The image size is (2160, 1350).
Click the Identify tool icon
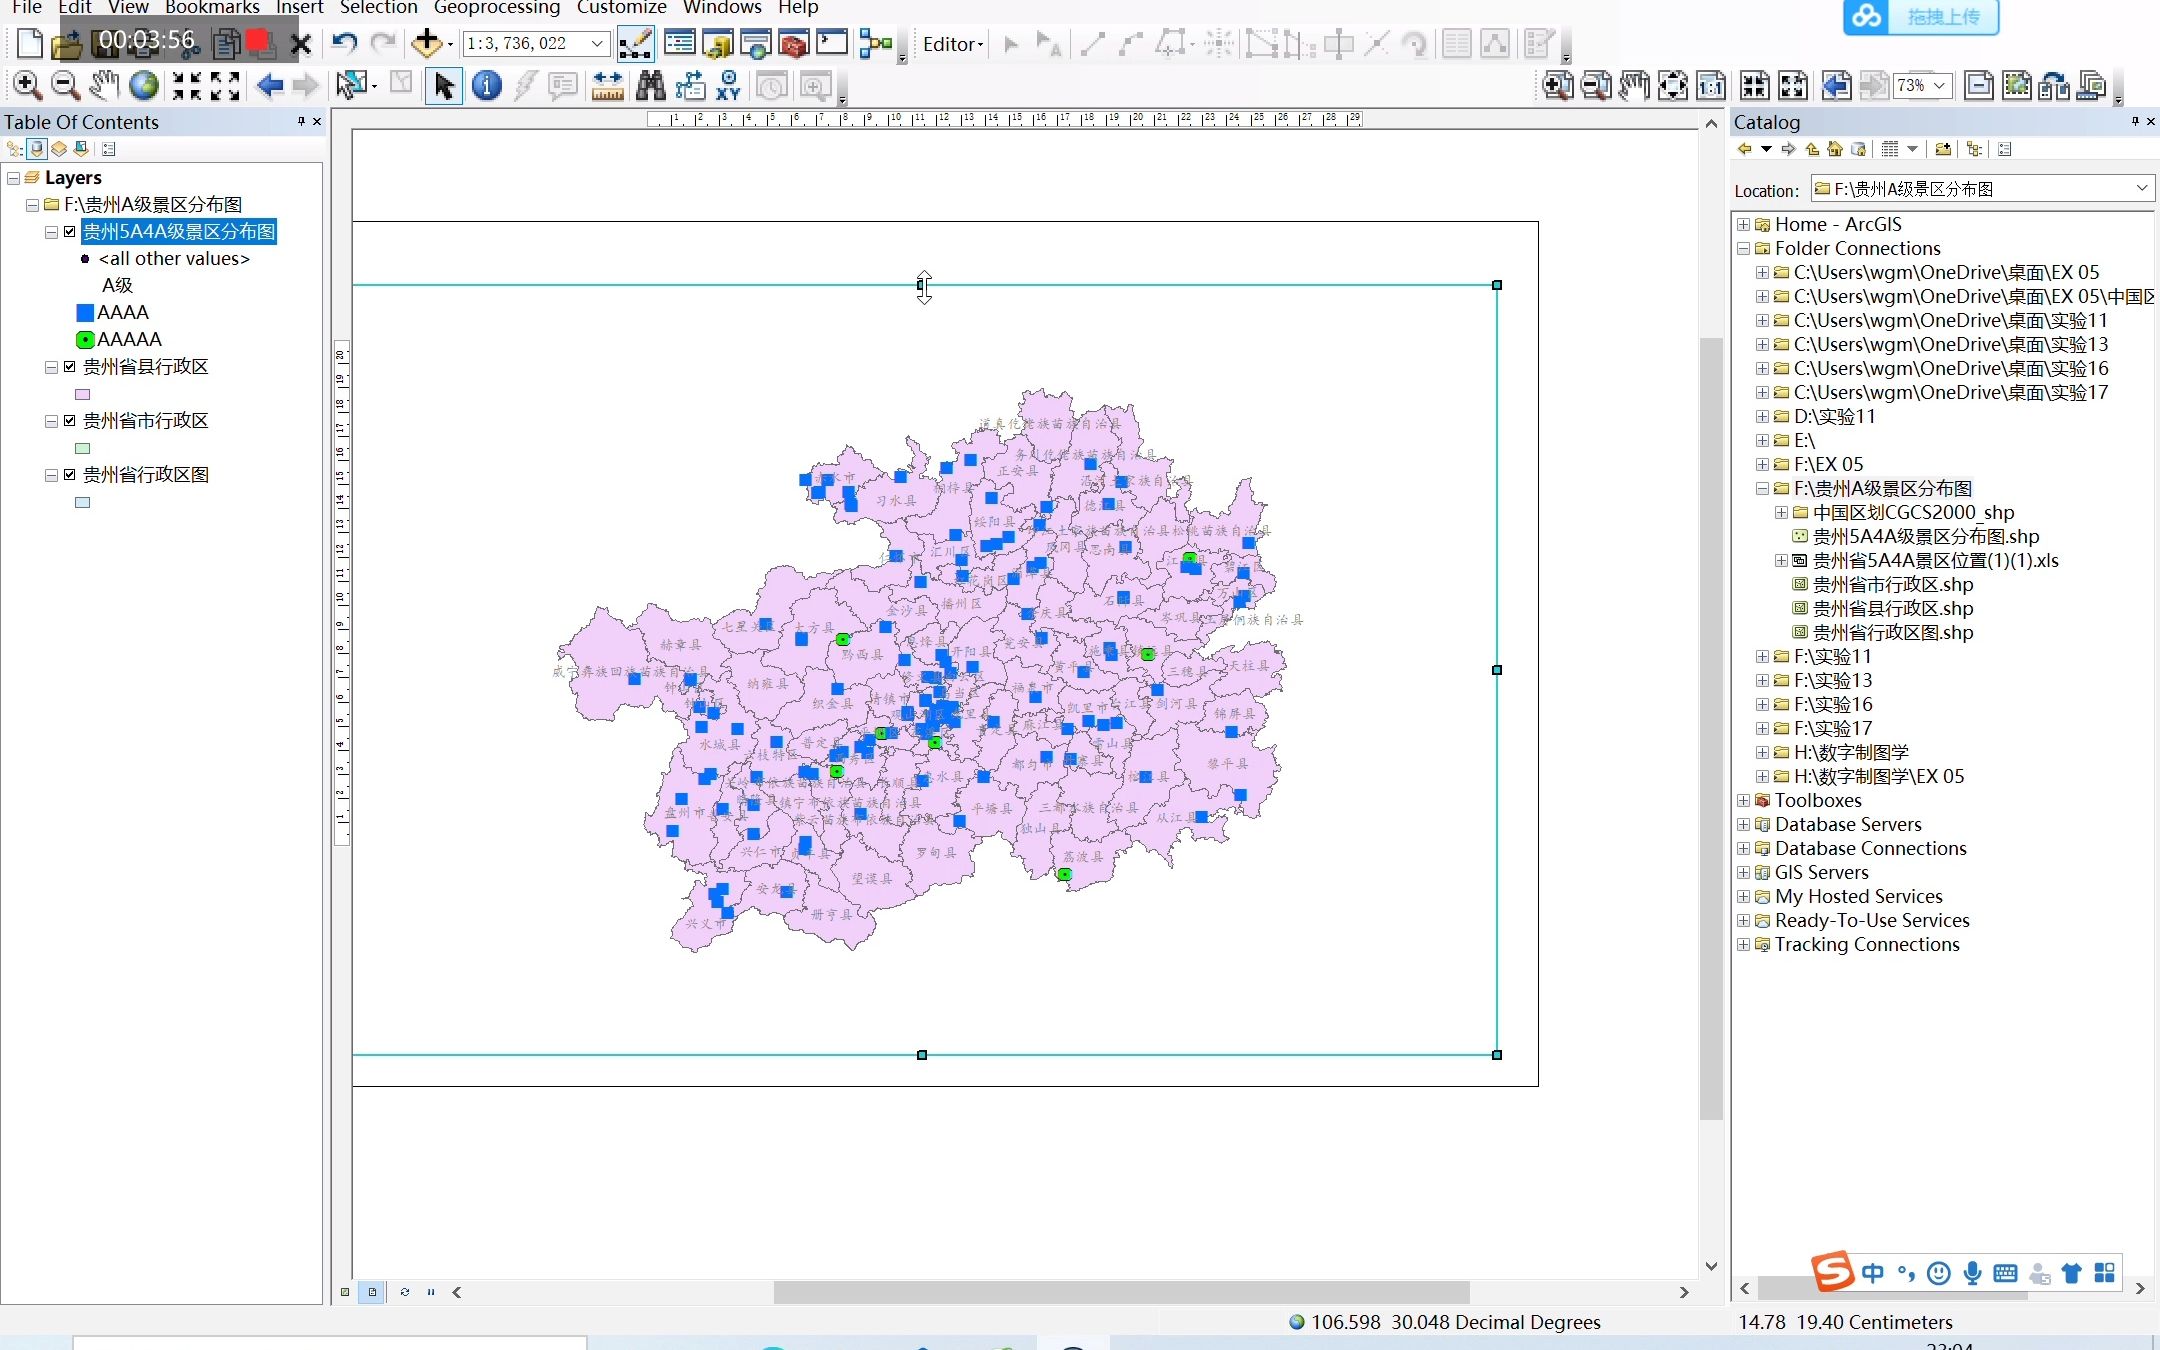[x=487, y=86]
